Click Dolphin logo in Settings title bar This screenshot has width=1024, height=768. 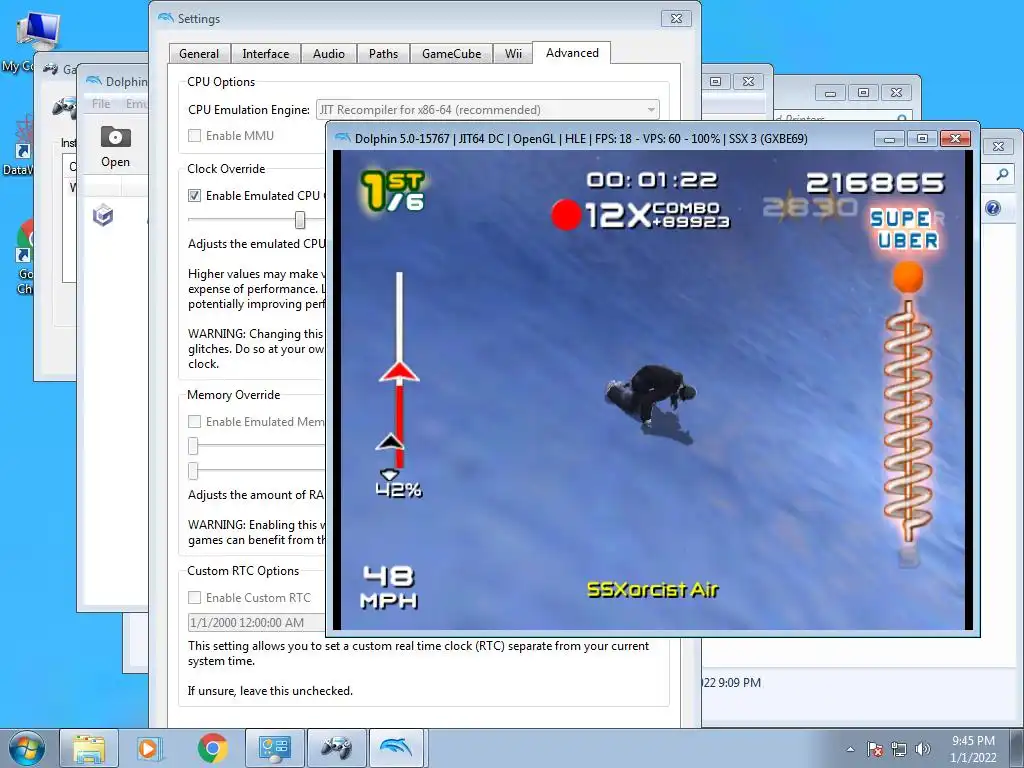click(166, 18)
